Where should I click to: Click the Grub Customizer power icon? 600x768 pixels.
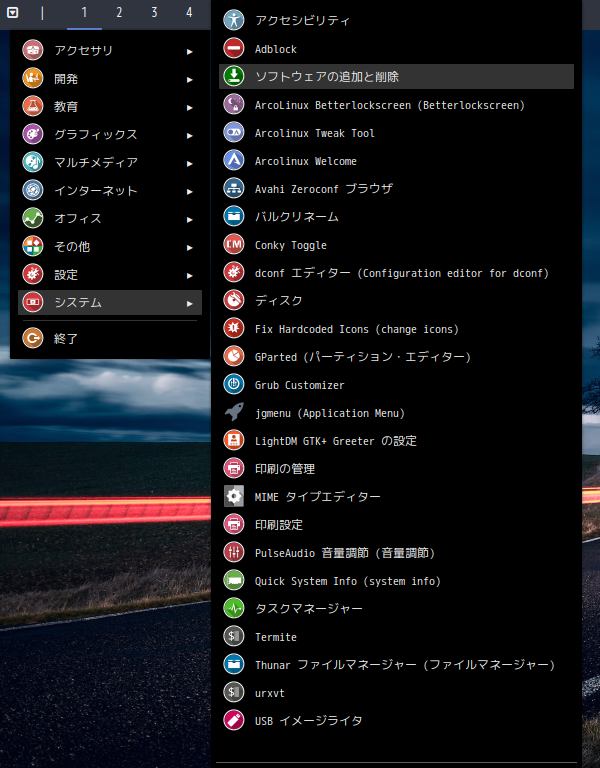click(x=234, y=384)
